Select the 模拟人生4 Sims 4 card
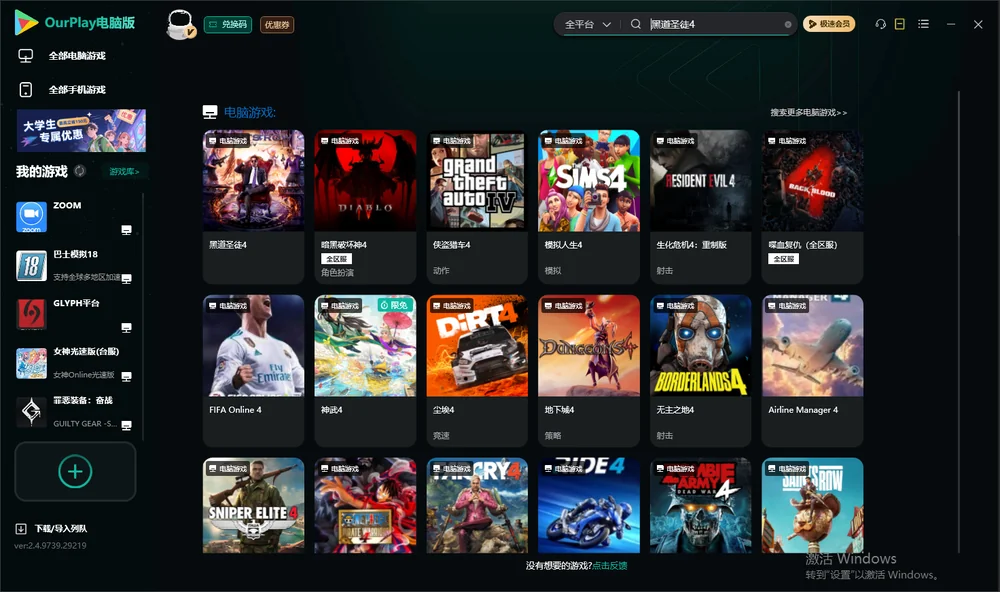 (x=589, y=207)
